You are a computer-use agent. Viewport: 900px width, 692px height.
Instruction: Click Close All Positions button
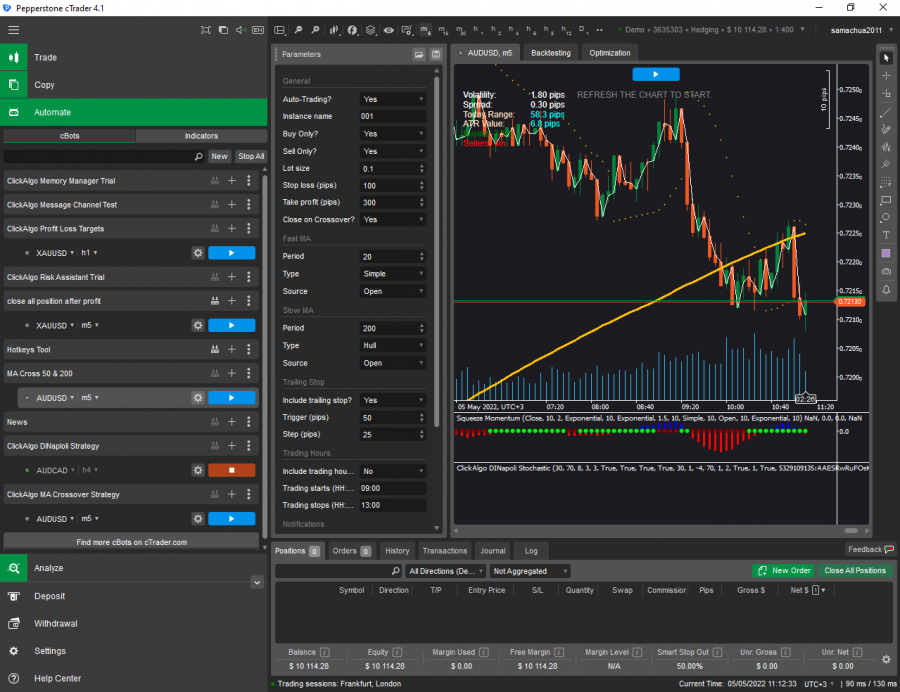tap(855, 570)
